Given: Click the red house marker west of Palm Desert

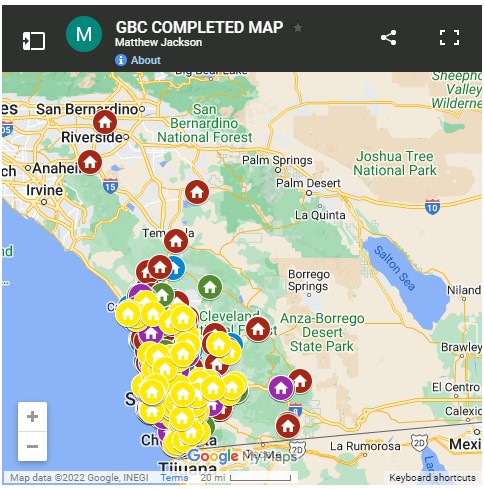Looking at the screenshot, I should (x=197, y=192).
